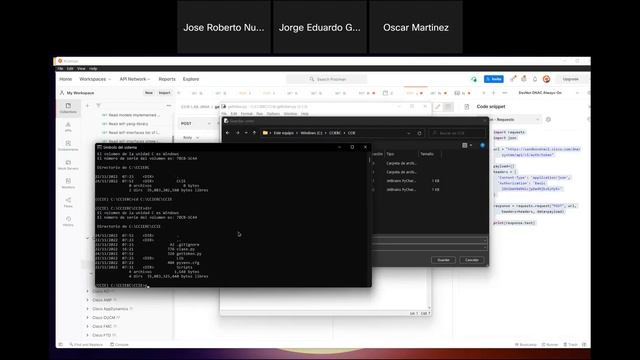Viewport: 640px width, 360px height.
Task: Open the address path dropdown in save dialog
Action: coord(409,133)
